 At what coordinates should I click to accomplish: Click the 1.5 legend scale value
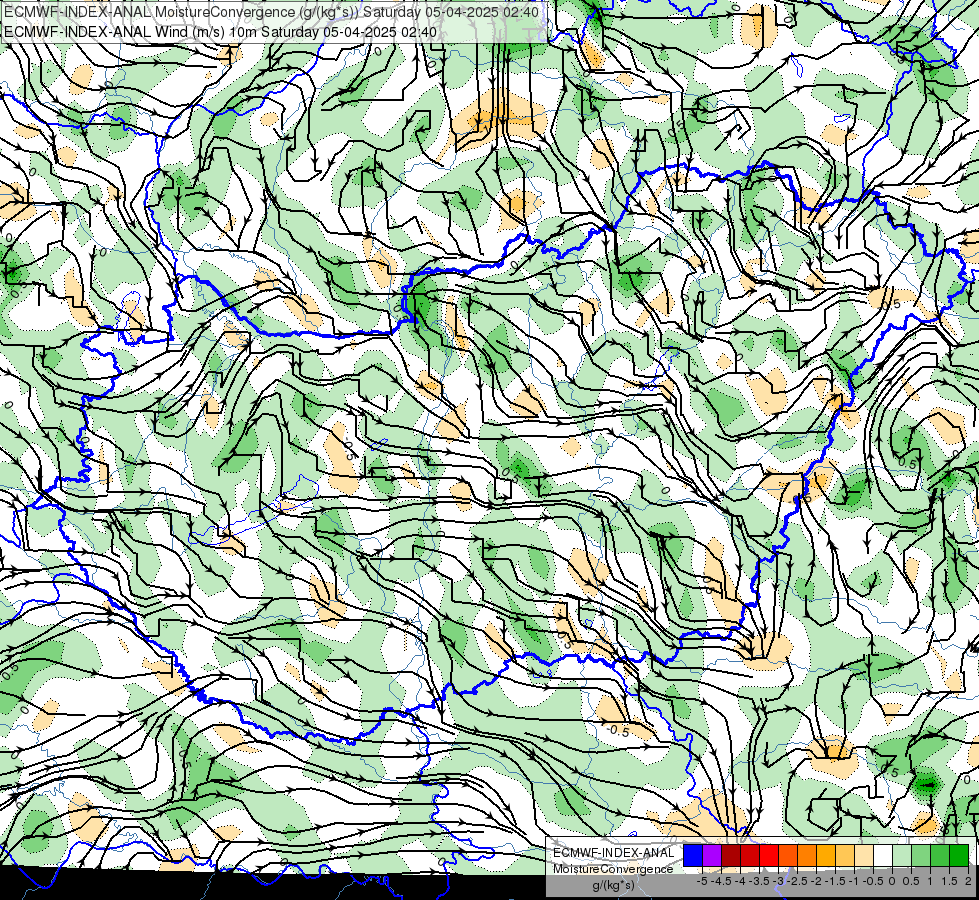click(948, 881)
